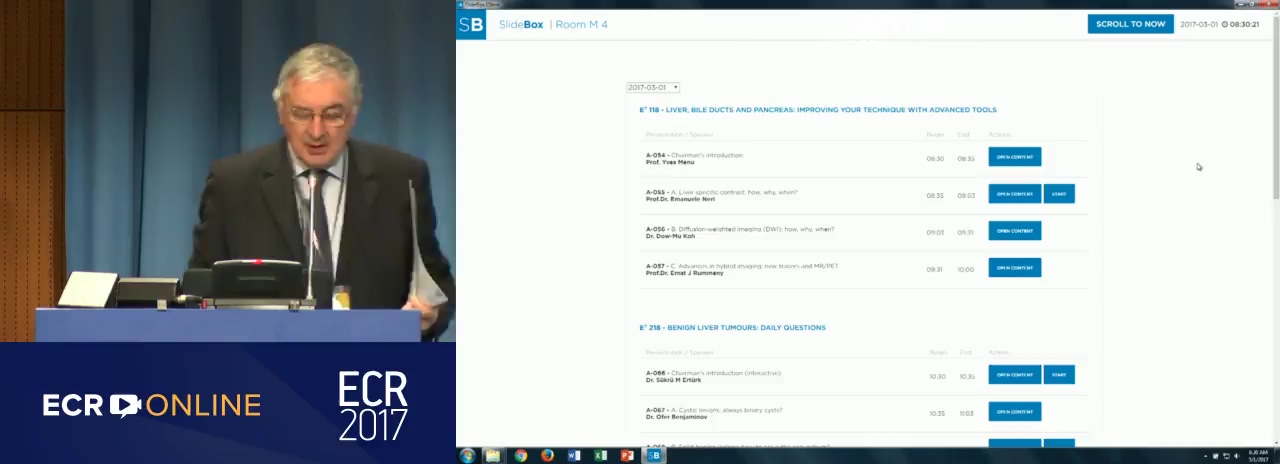Open the taskbar clock and date
The image size is (1280, 464).
coord(1257,456)
